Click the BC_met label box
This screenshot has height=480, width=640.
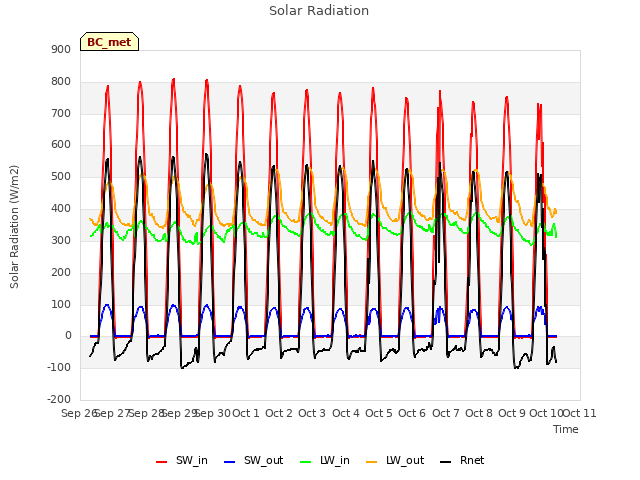pyautogui.click(x=109, y=42)
